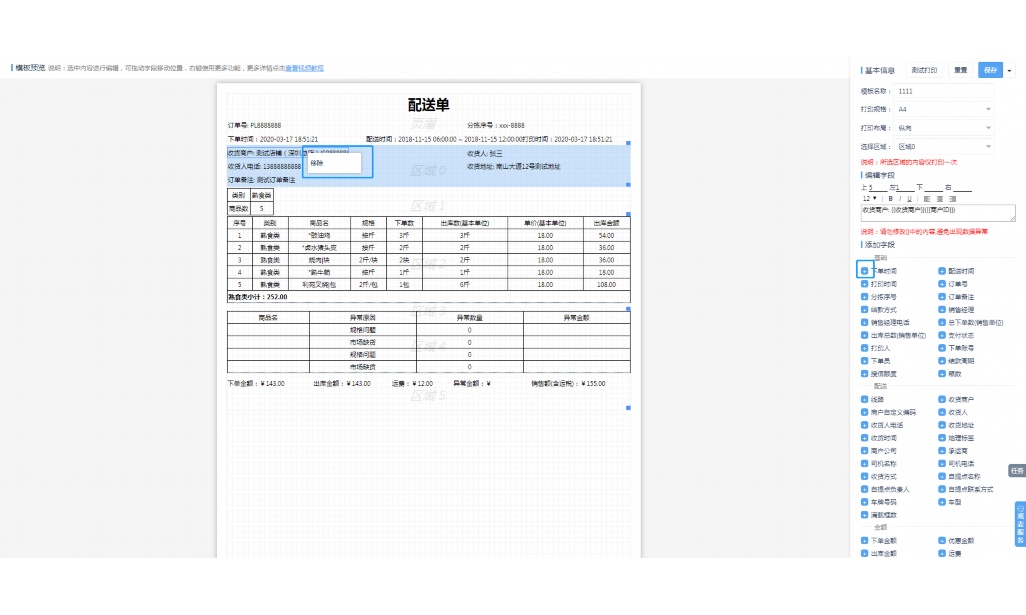Add the 配送时间 field via its plus icon
1026x615 pixels.
pyautogui.click(x=941, y=271)
